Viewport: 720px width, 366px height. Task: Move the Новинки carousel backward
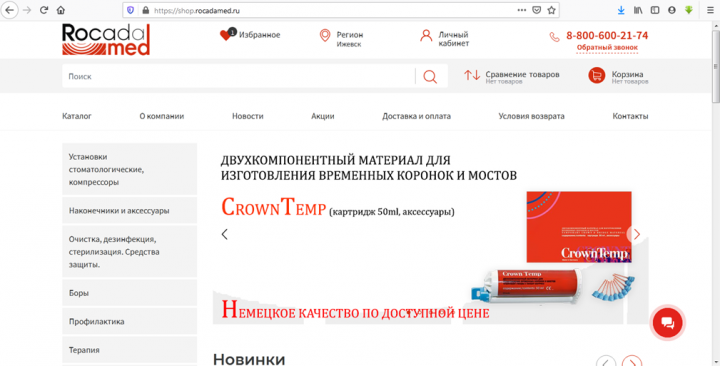[x=606, y=361]
